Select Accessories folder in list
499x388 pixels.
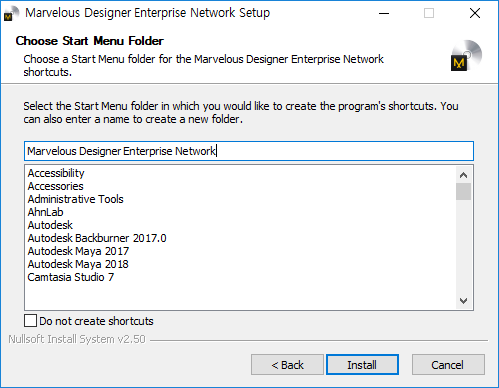(x=55, y=186)
